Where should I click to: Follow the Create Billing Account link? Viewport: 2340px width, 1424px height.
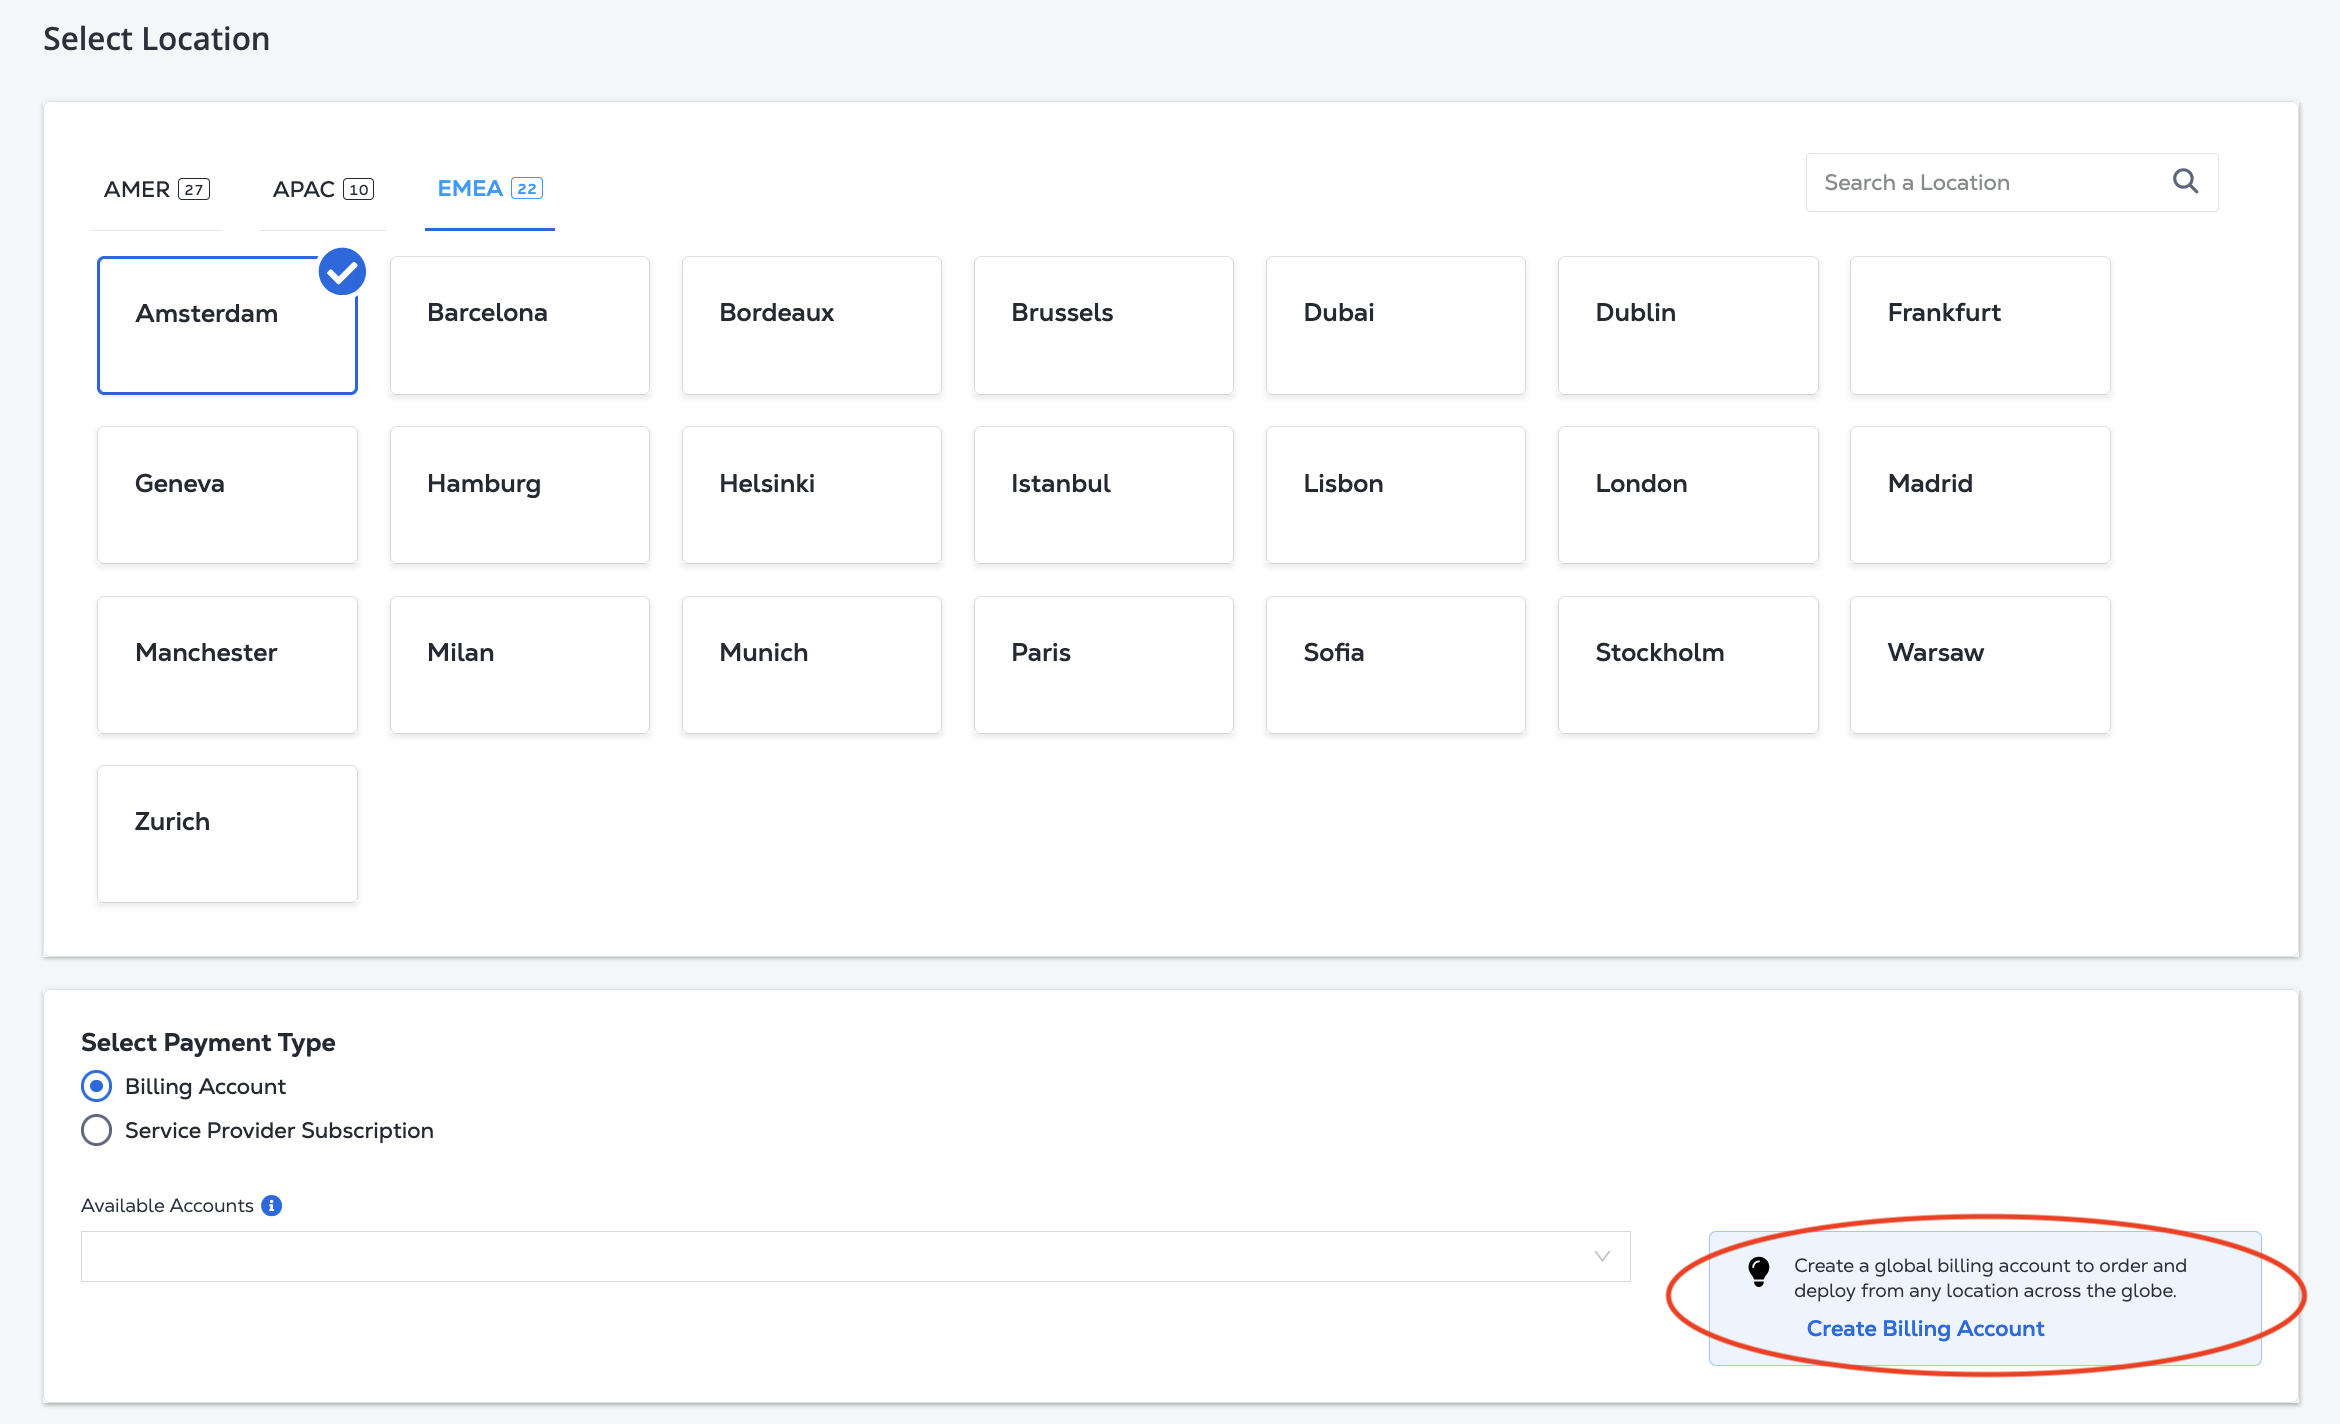pyautogui.click(x=1925, y=1328)
